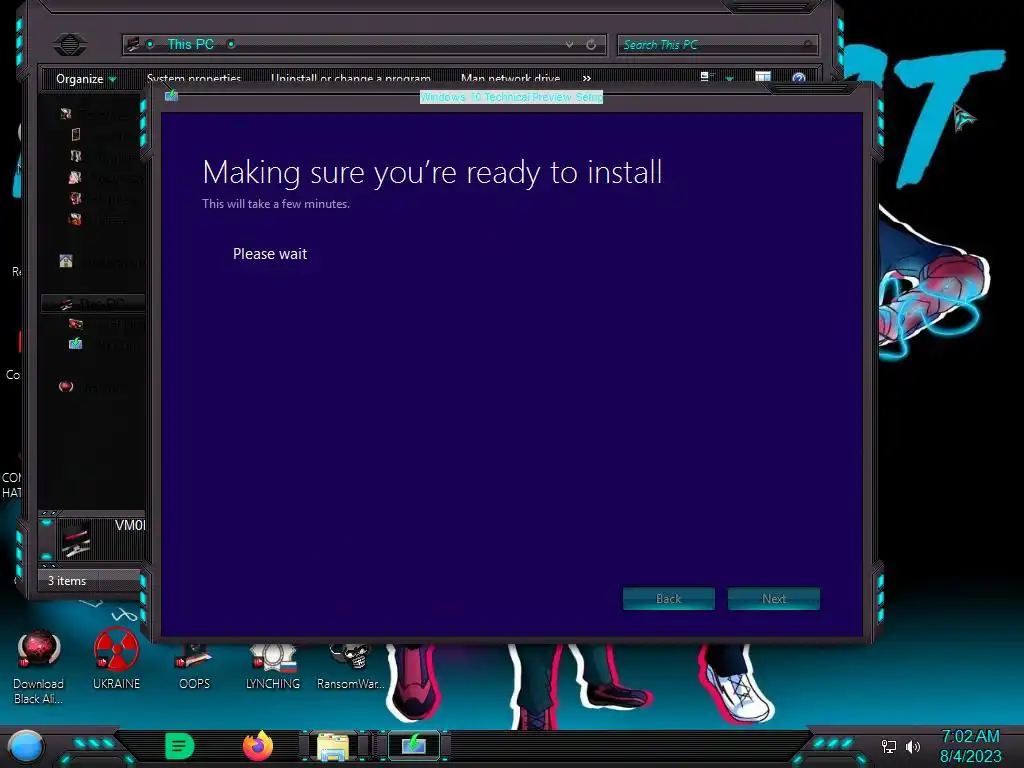This screenshot has width=1024, height=768.
Task: Click the Network icon in navigation pane
Action: tap(66, 387)
